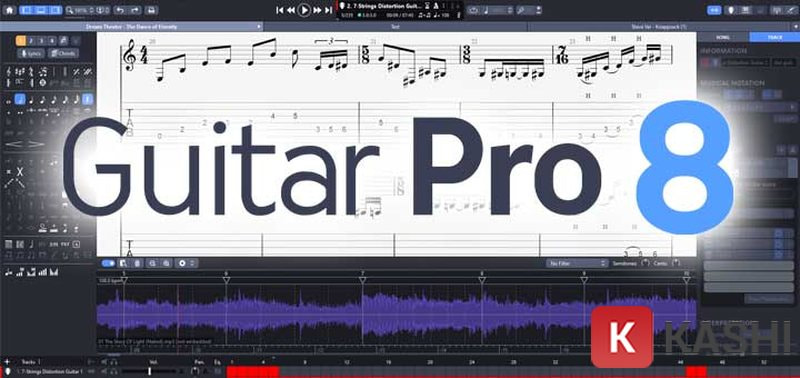Delete audio with the trash icon
Viewport: 800px width, 378px height.
click(137, 263)
